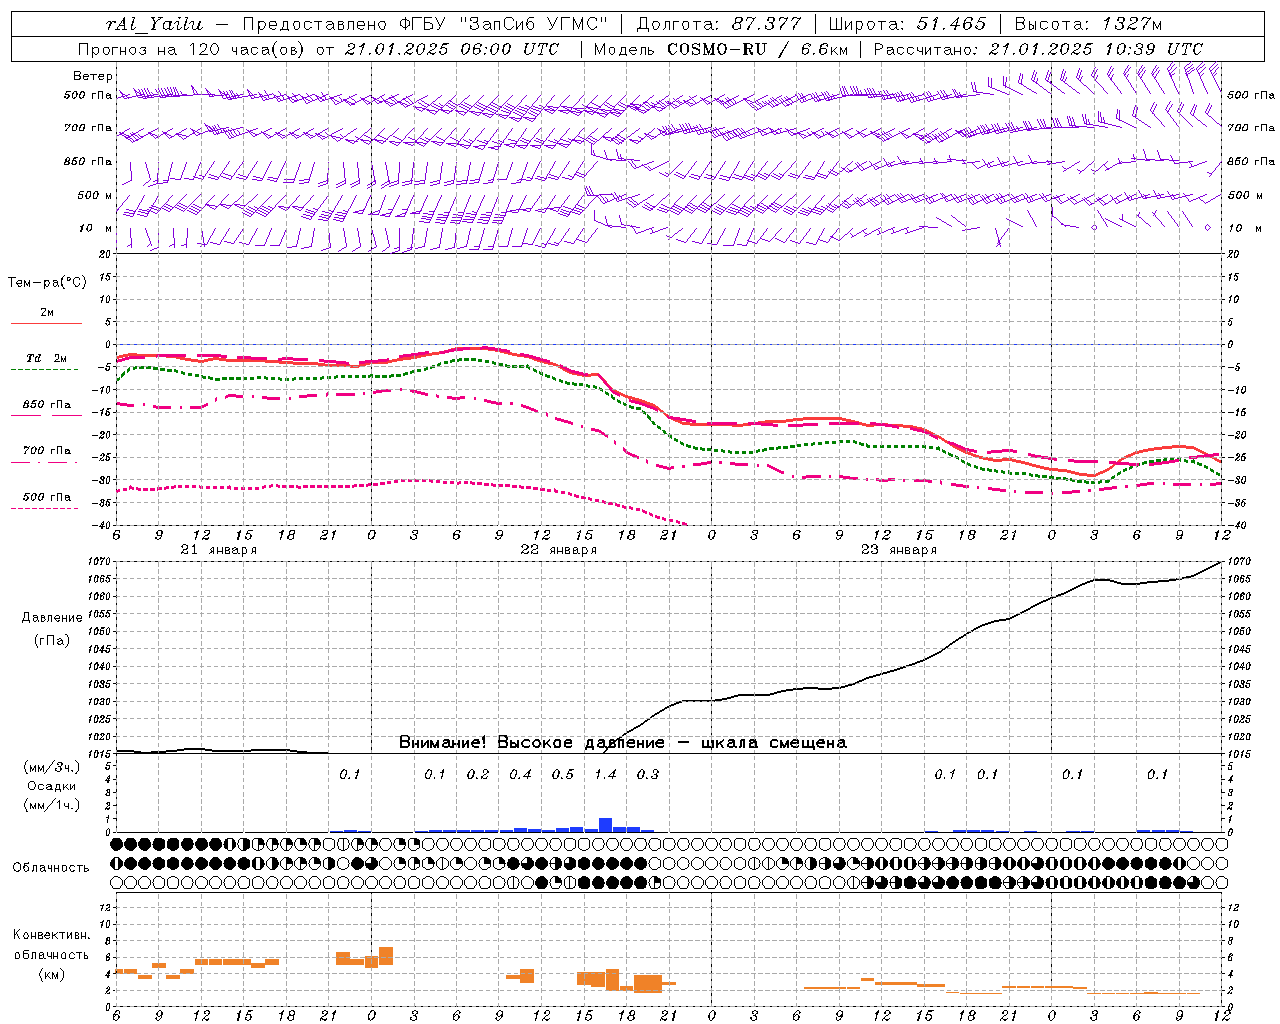Click the Td 2м dew point legend label
Image resolution: width=1280 pixels, height=1024 pixels.
47,358
